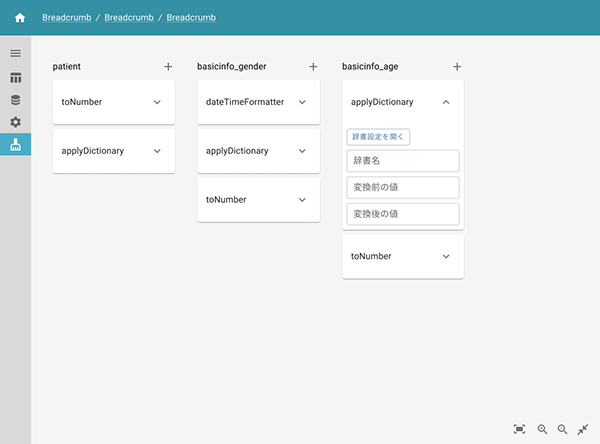The image size is (600, 444).
Task: Click the 辞書設定を開く button
Action: (x=378, y=137)
